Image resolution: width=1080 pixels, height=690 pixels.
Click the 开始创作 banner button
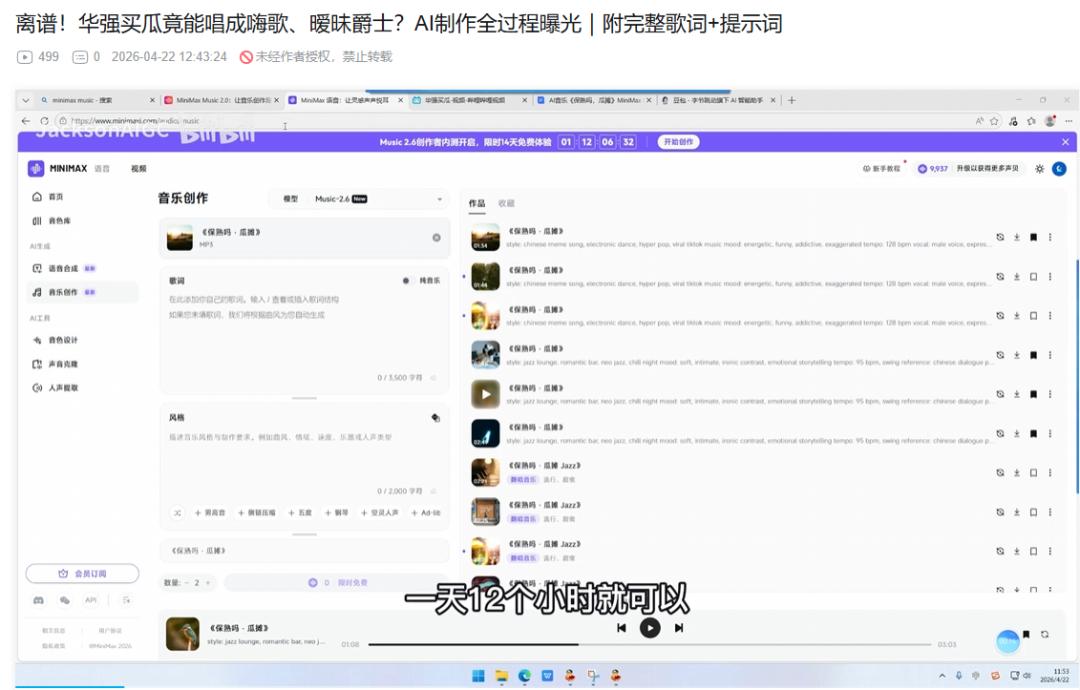click(x=678, y=142)
